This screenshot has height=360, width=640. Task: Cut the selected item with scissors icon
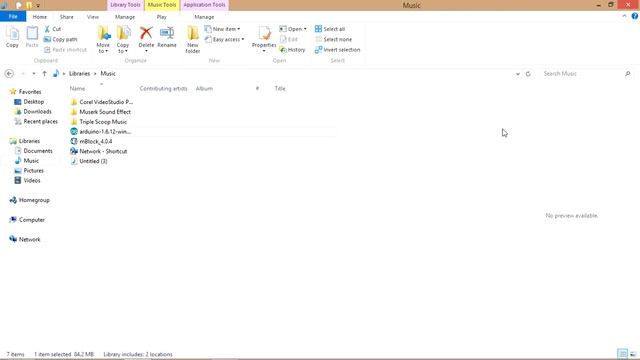coord(53,29)
